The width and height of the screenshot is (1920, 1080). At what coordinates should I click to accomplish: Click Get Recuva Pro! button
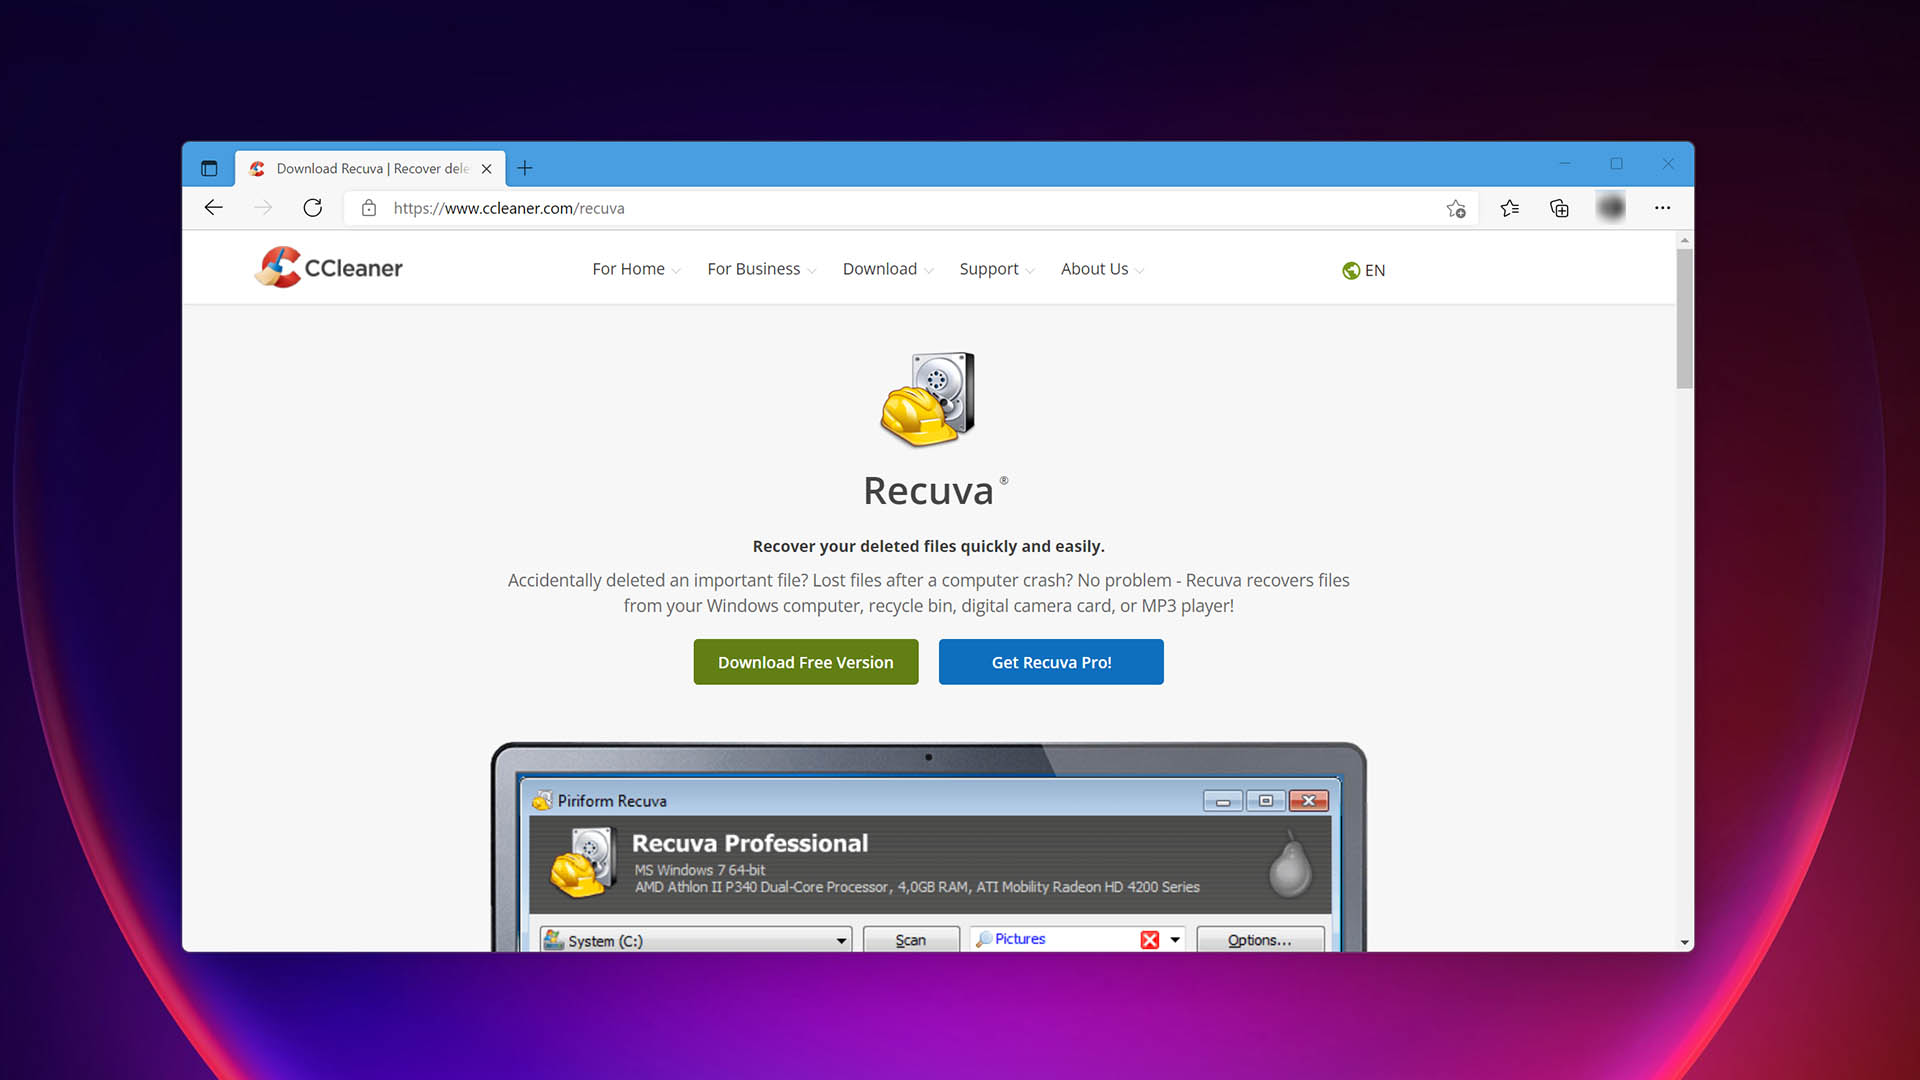point(1051,662)
